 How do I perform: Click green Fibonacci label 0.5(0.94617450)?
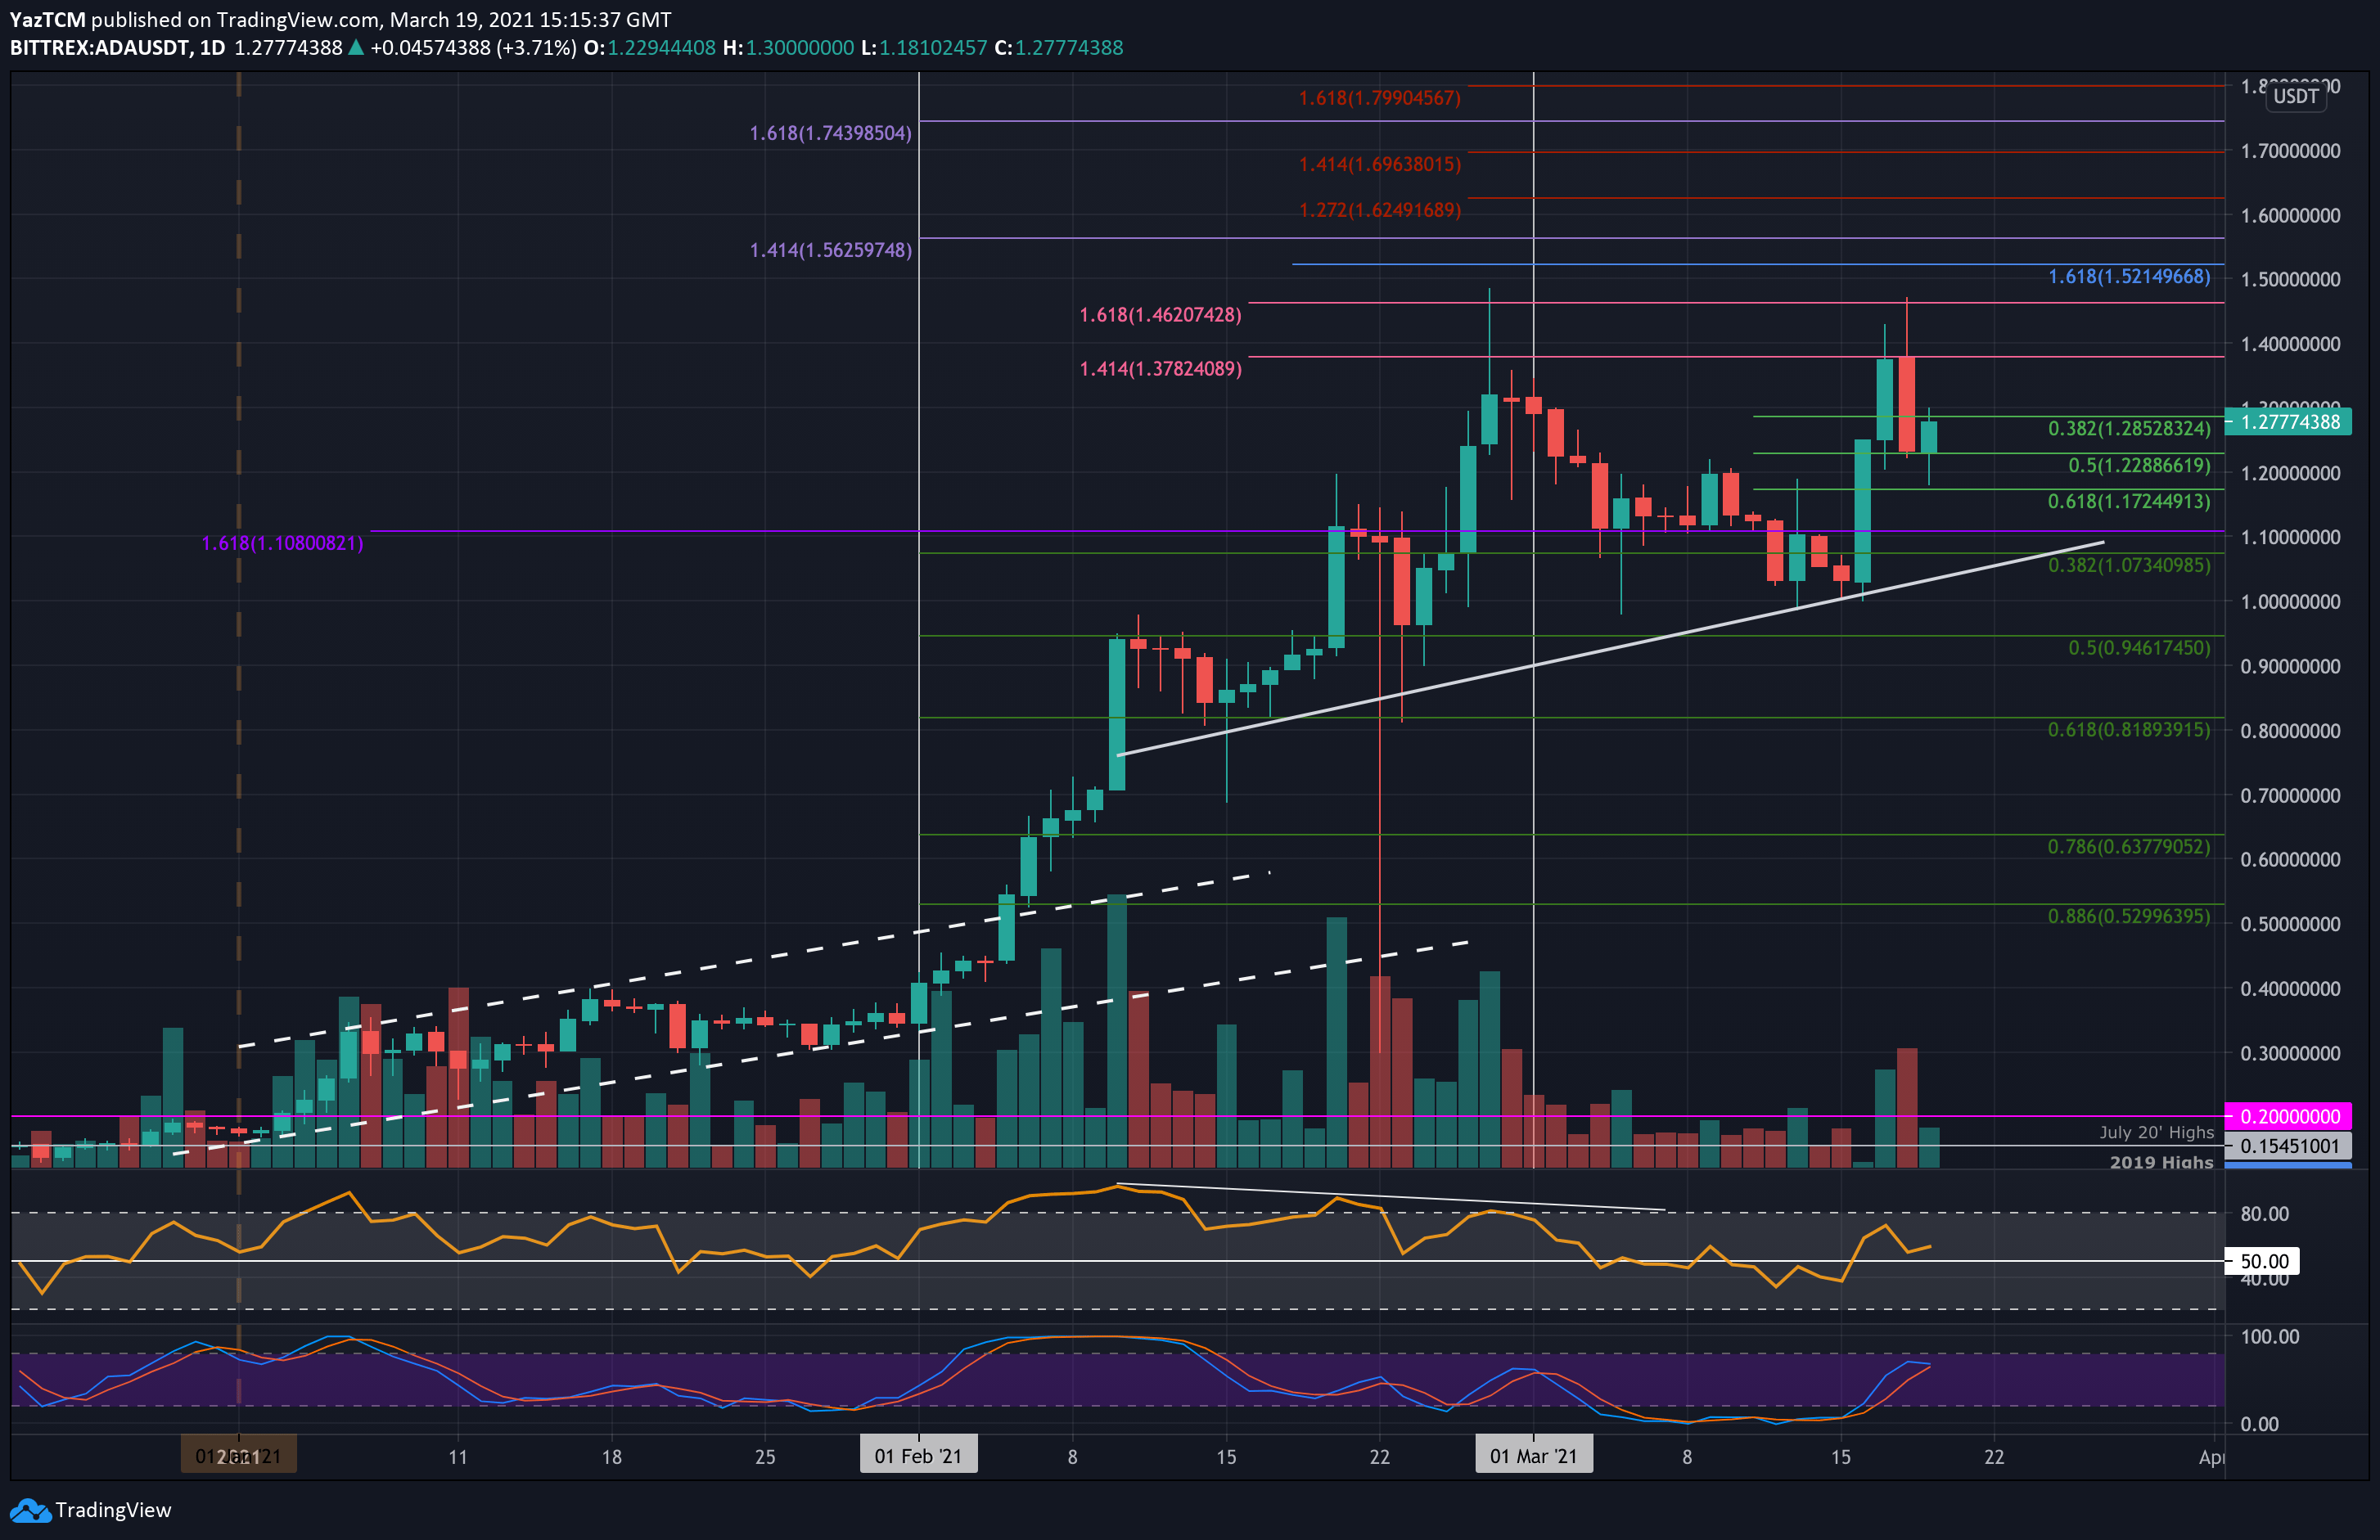tap(2139, 648)
